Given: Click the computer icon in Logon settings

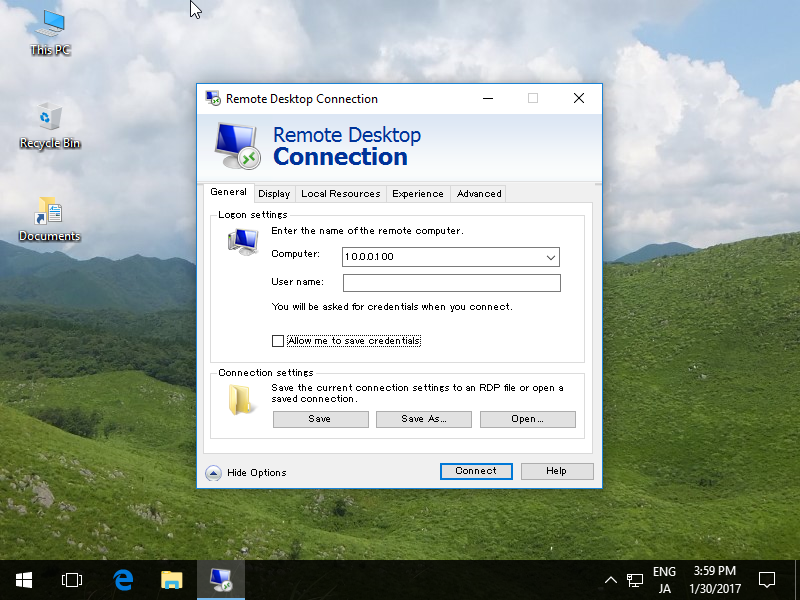Looking at the screenshot, I should (241, 241).
